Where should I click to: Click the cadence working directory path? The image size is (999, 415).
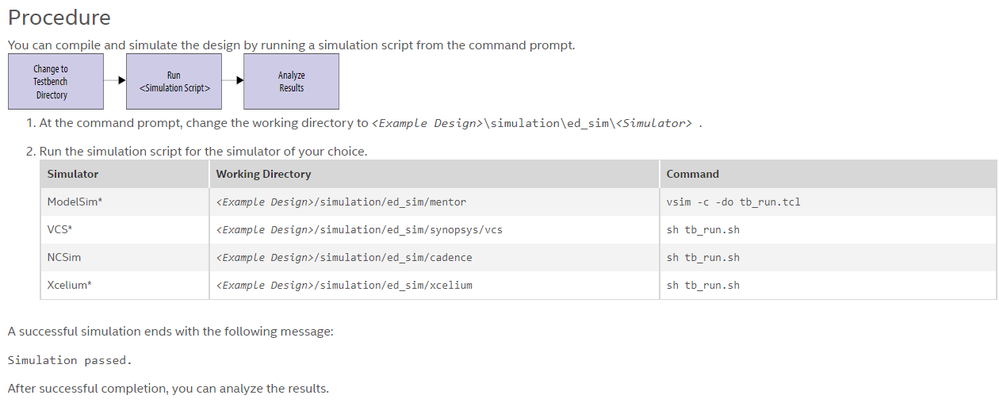[x=344, y=257]
